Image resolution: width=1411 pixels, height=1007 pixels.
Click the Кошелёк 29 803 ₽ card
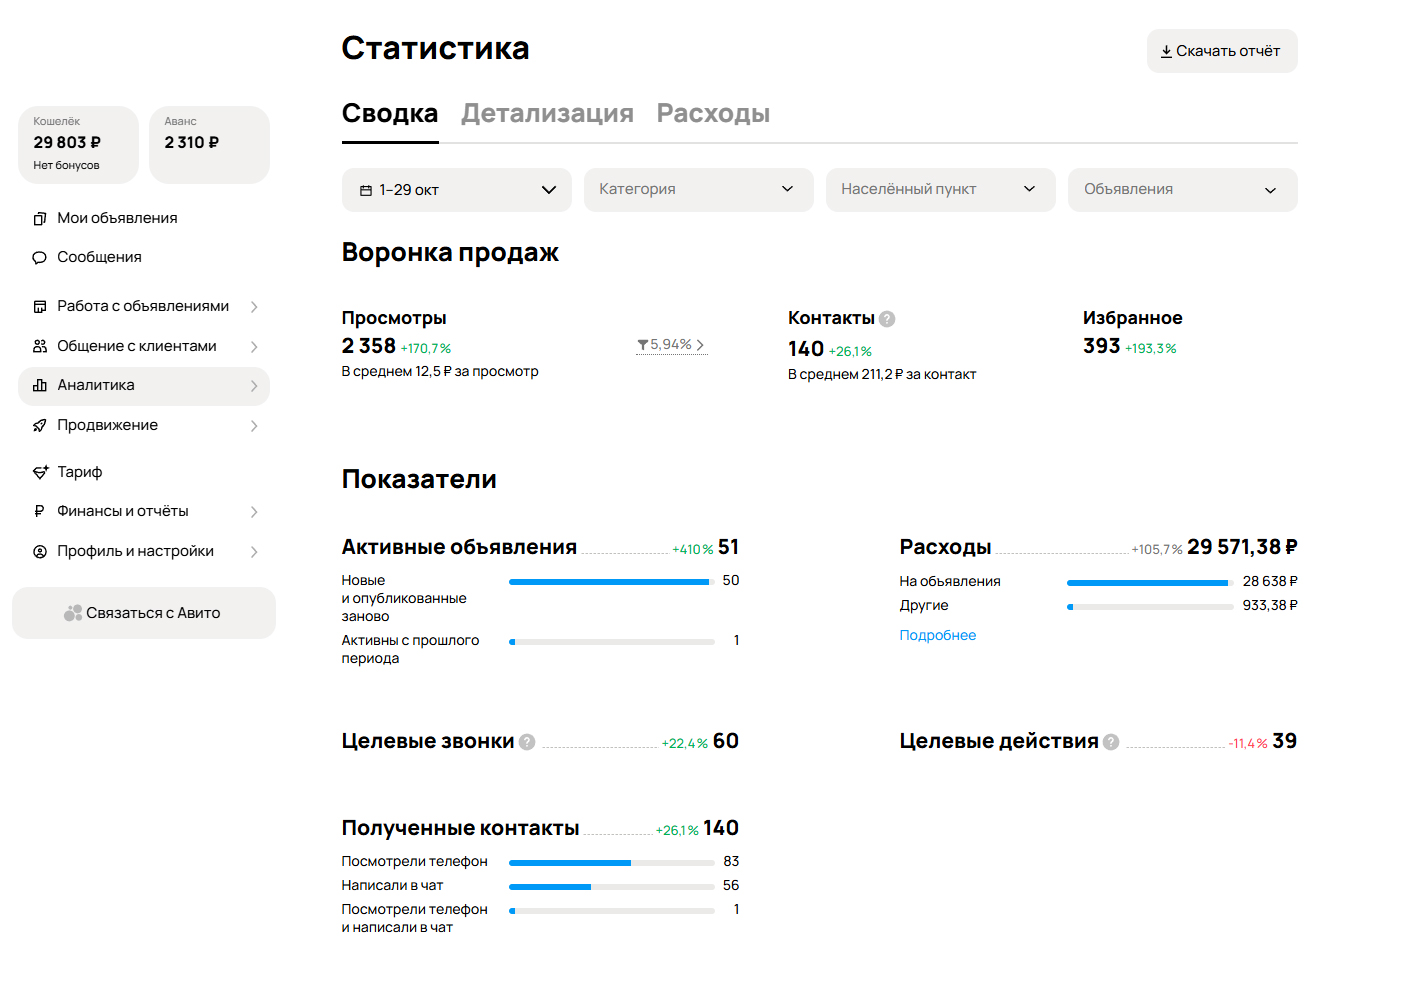[78, 145]
